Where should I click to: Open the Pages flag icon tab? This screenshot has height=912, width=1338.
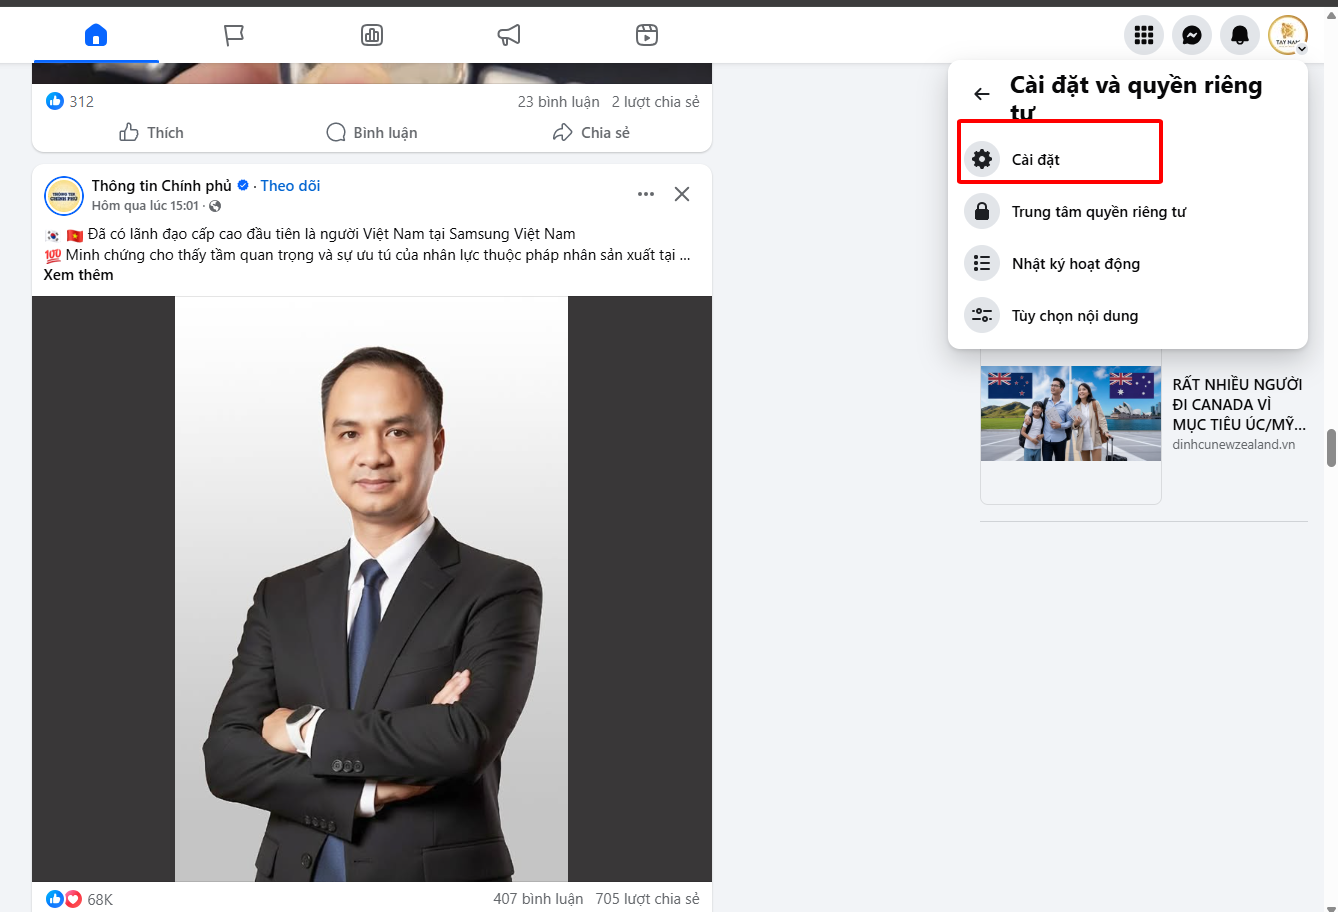[x=234, y=36]
